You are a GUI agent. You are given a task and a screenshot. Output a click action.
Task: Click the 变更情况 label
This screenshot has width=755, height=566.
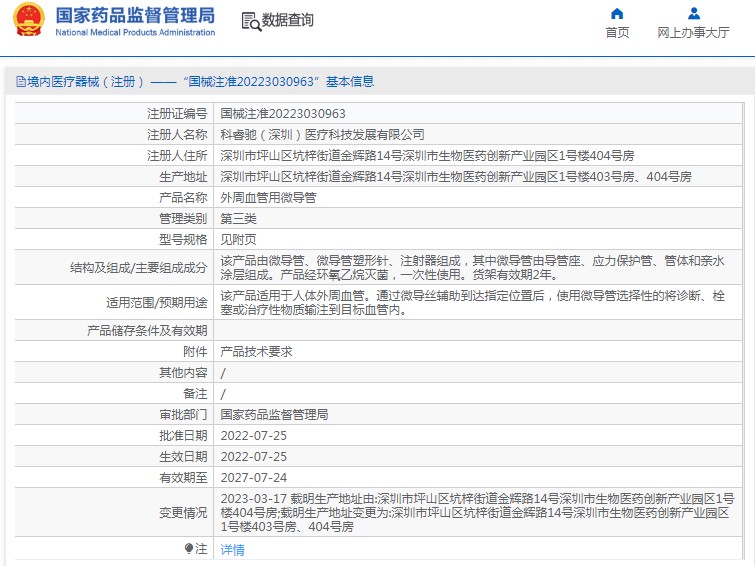pyautogui.click(x=183, y=513)
